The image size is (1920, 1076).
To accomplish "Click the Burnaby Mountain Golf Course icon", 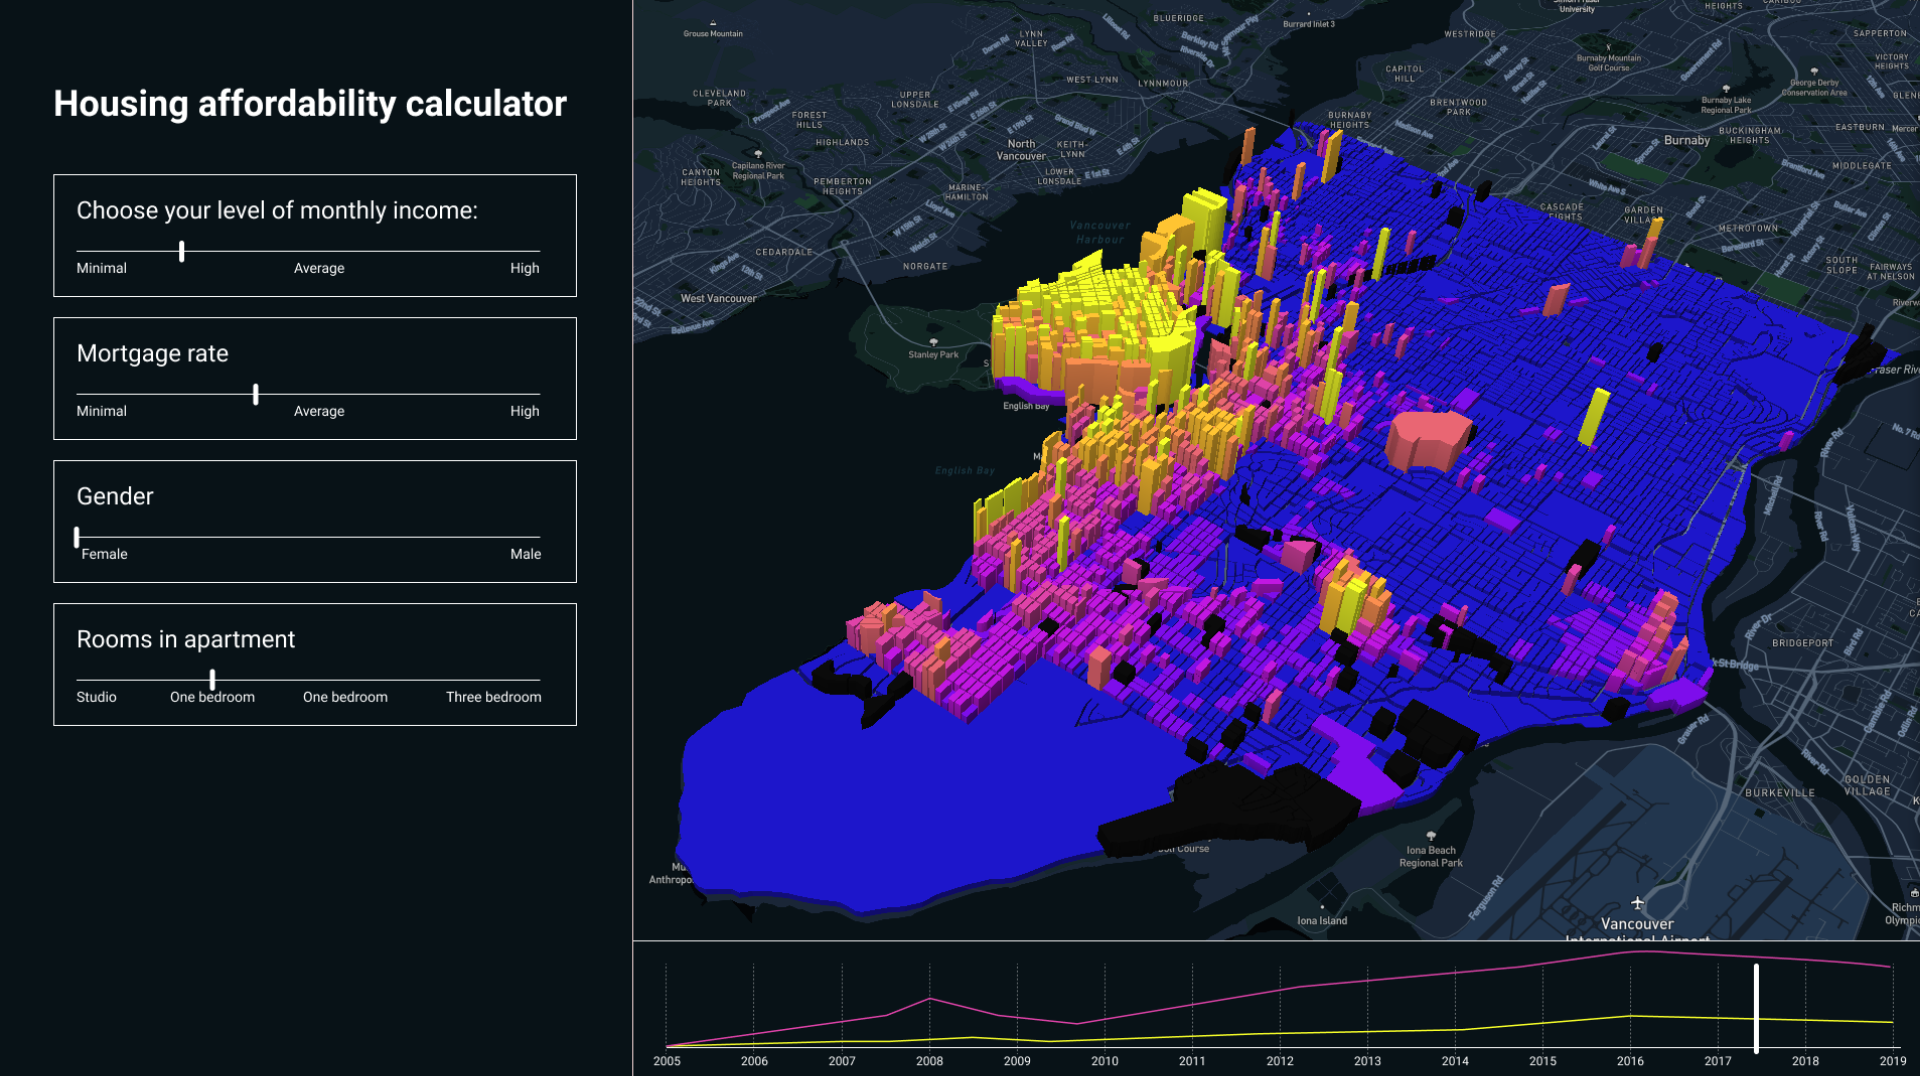I will [1608, 47].
